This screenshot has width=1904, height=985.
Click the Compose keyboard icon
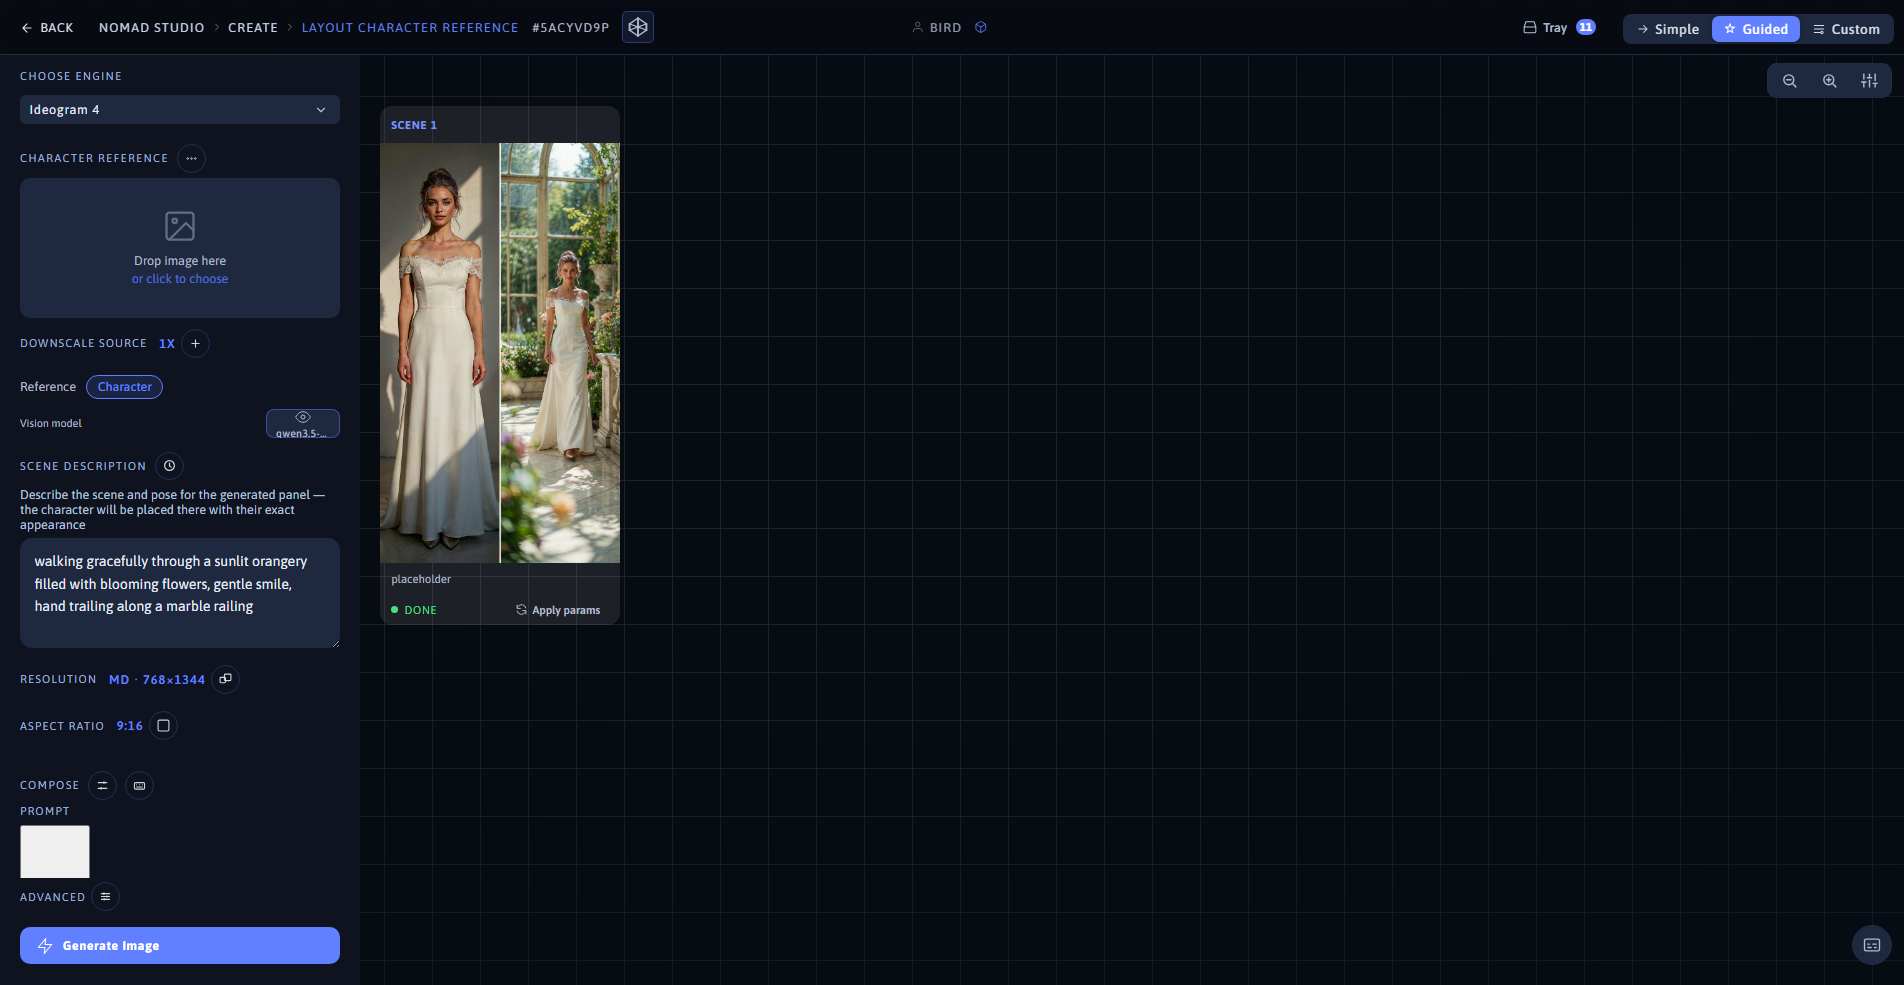[140, 786]
